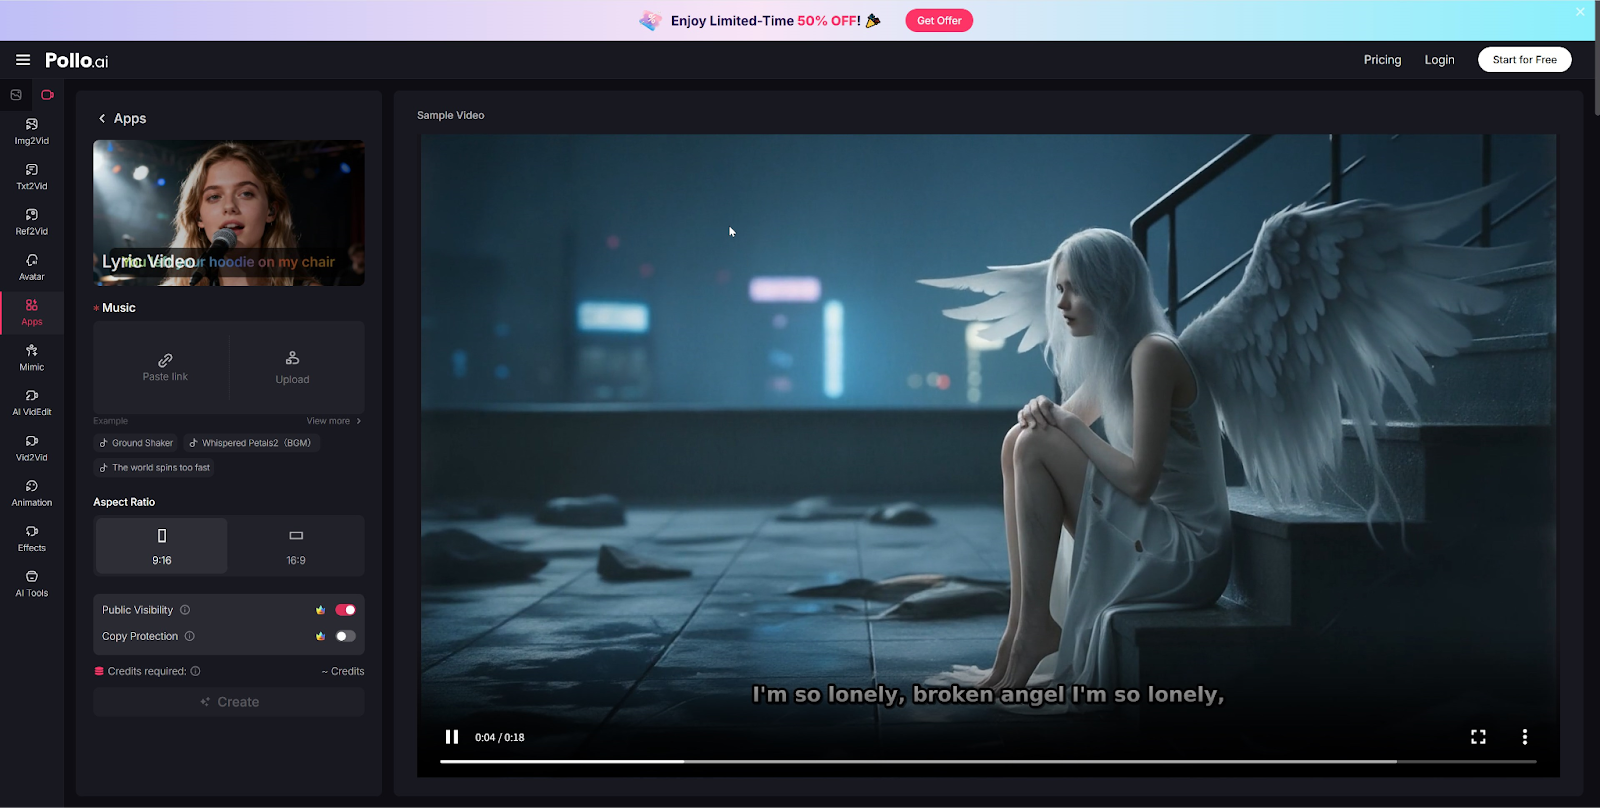This screenshot has width=1600, height=808.
Task: Select the 16:9 aspect ratio option
Action: click(296, 546)
